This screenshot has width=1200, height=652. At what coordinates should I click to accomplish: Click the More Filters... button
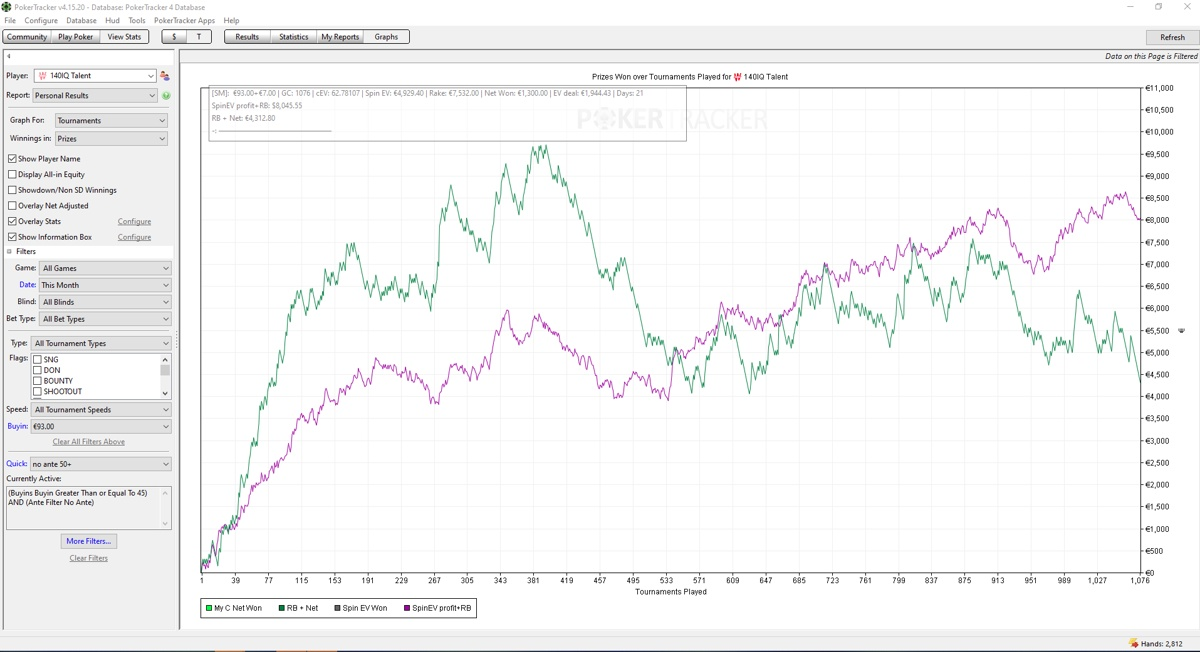[x=89, y=541]
